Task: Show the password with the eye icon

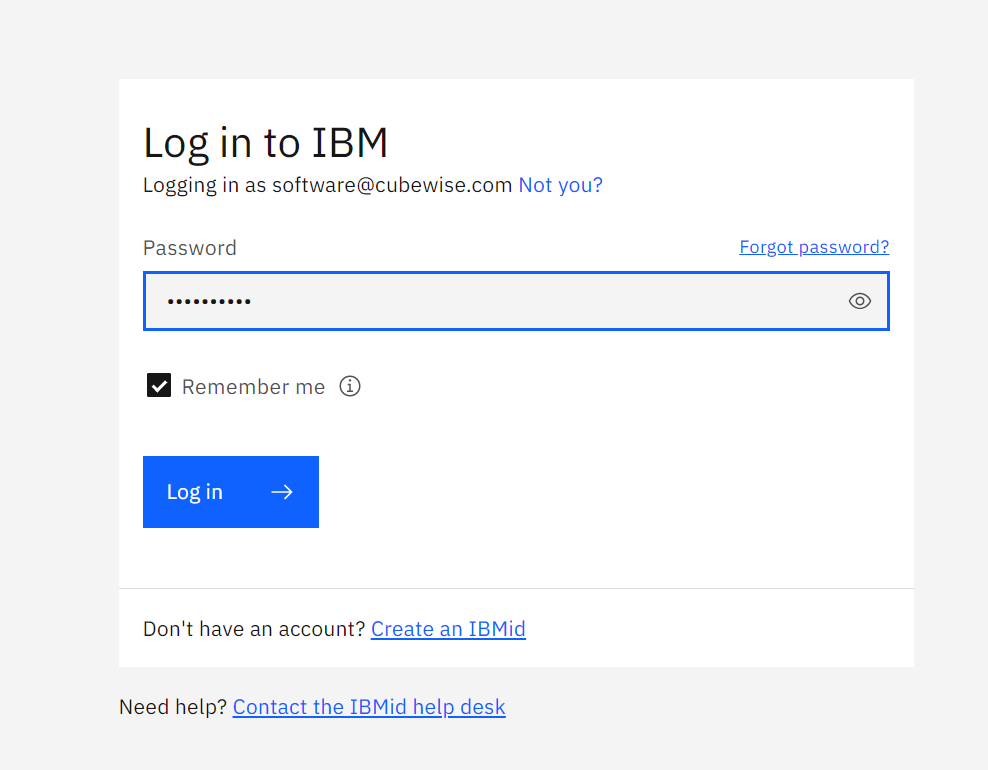Action: (x=859, y=301)
